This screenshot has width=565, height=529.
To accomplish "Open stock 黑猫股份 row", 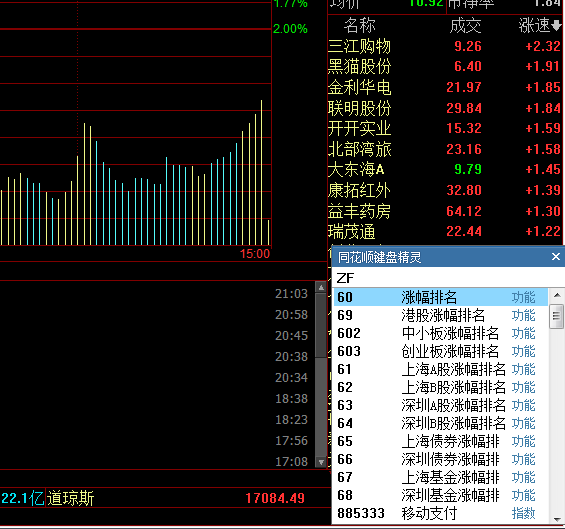I will pos(445,66).
